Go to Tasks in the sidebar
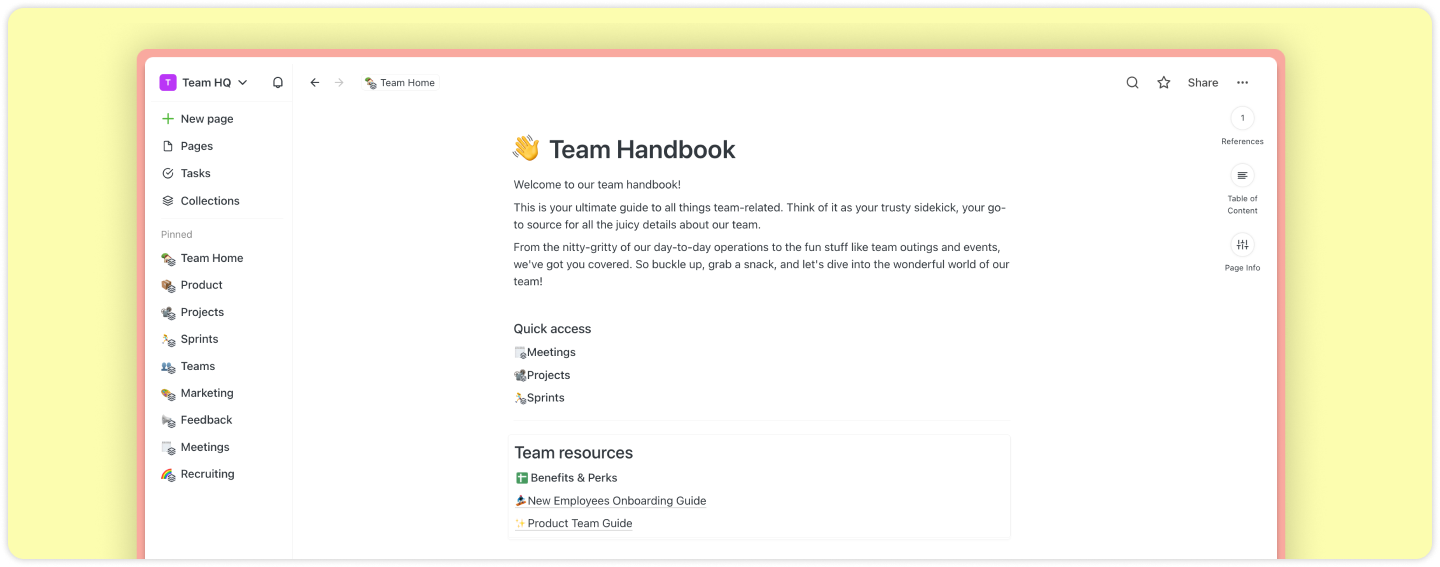Viewport: 1440px width, 567px height. coord(195,173)
